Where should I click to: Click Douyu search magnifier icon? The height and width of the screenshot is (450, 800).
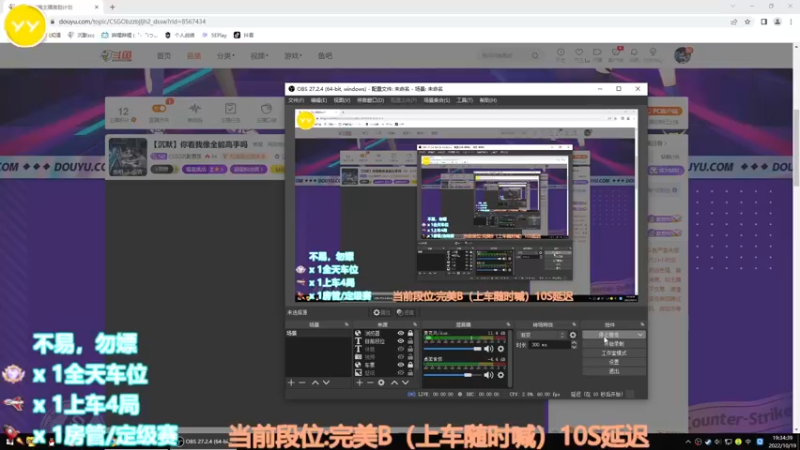click(535, 56)
